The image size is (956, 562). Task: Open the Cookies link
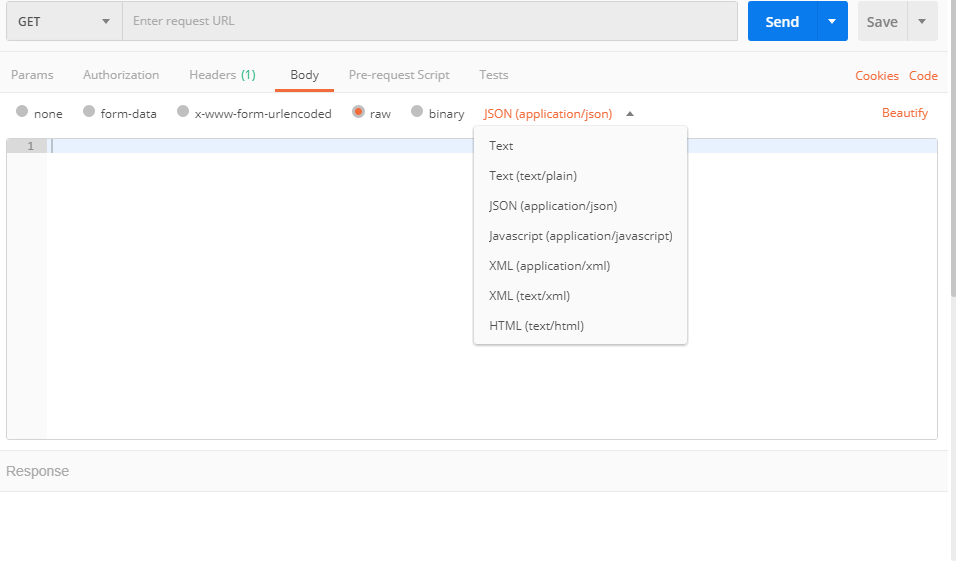point(877,76)
